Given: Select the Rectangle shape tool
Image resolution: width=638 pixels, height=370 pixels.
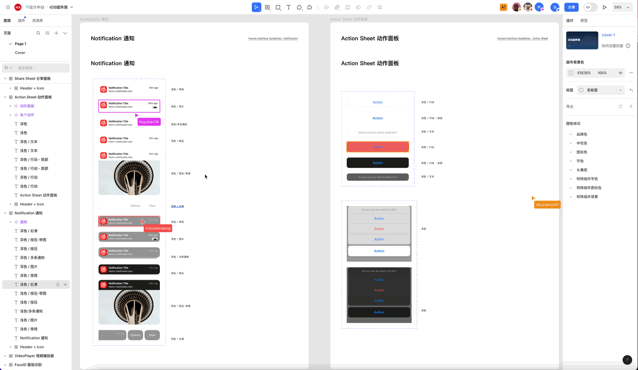Looking at the screenshot, I should pos(278,7).
